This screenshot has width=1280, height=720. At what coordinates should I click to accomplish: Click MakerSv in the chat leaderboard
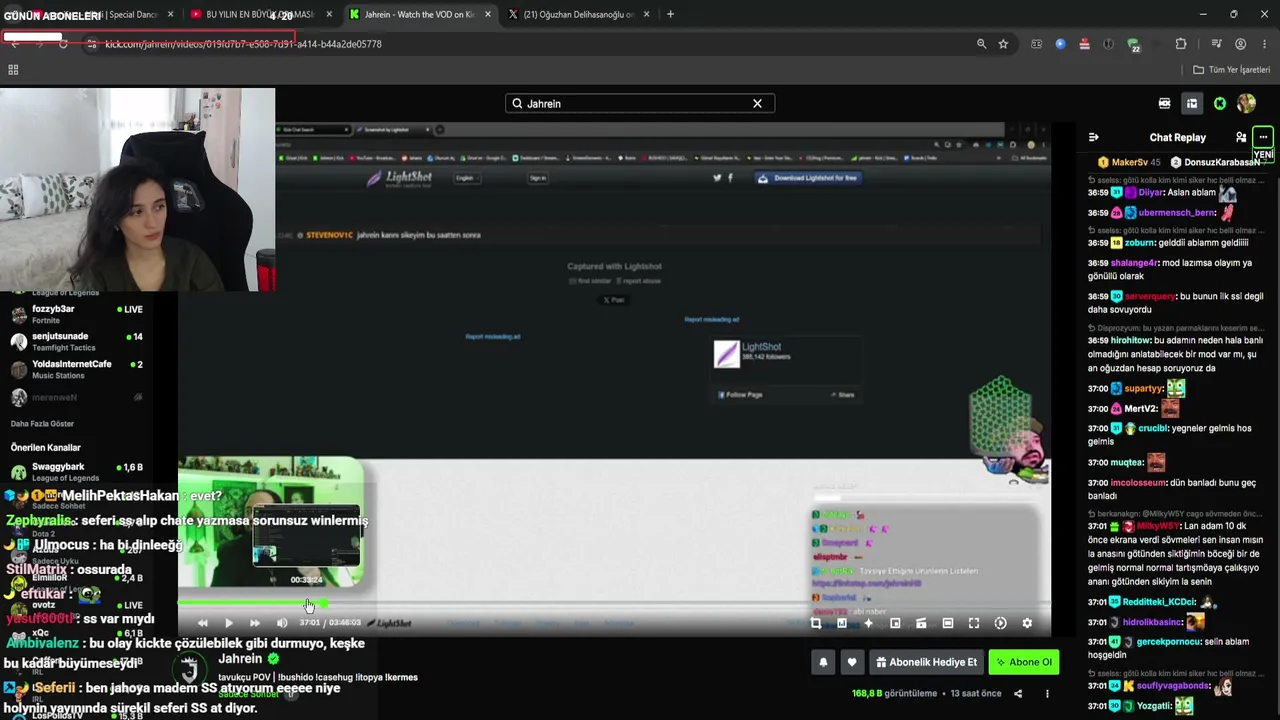(1130, 162)
